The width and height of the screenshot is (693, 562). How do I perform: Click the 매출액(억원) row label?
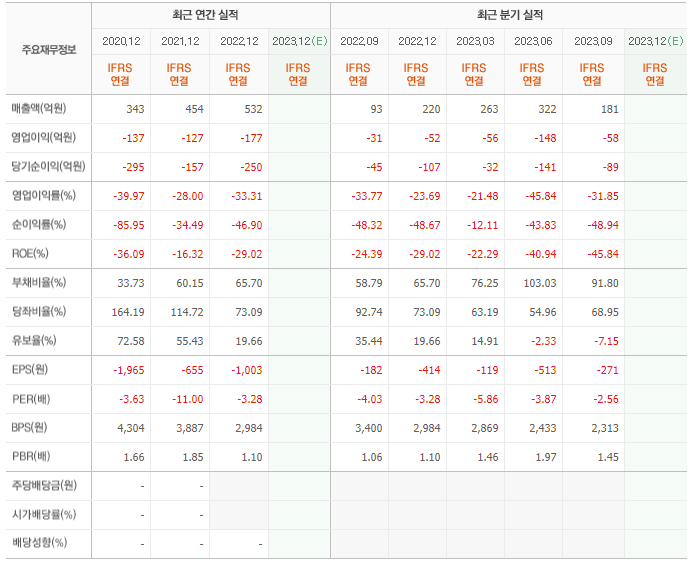pos(39,108)
